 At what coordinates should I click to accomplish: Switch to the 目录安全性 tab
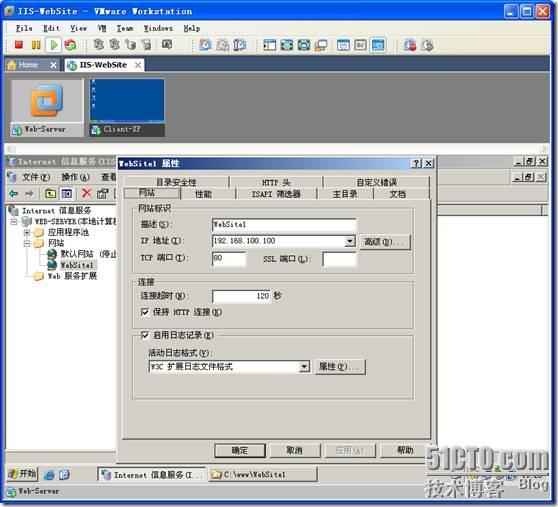[176, 183]
